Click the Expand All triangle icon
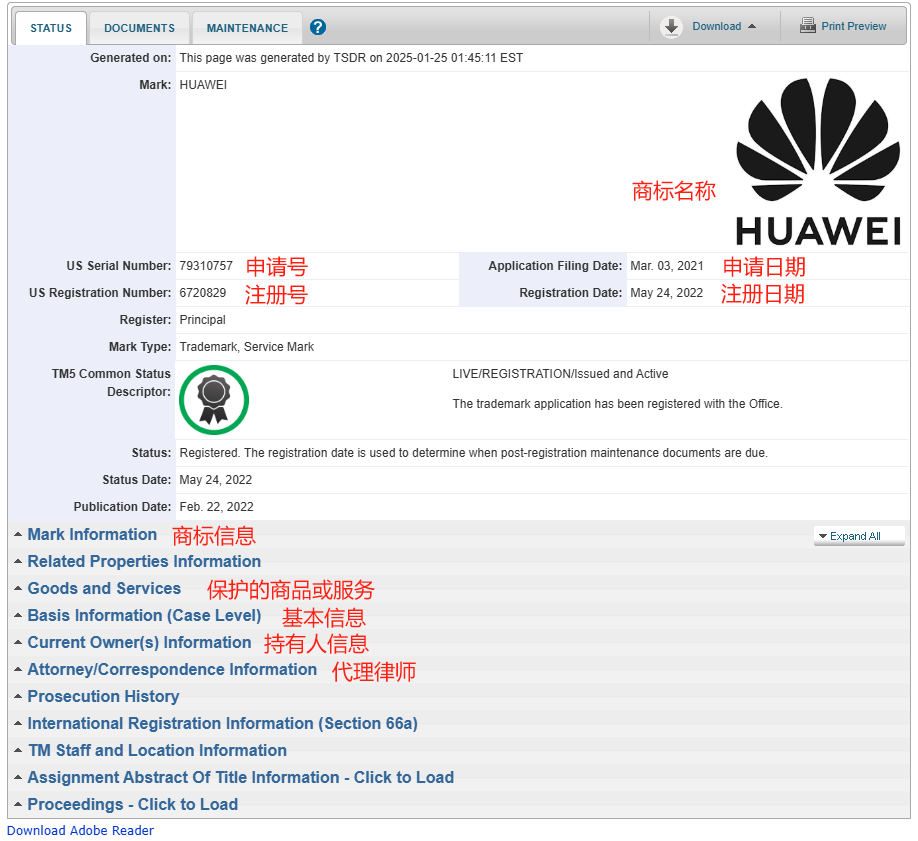 tap(823, 536)
